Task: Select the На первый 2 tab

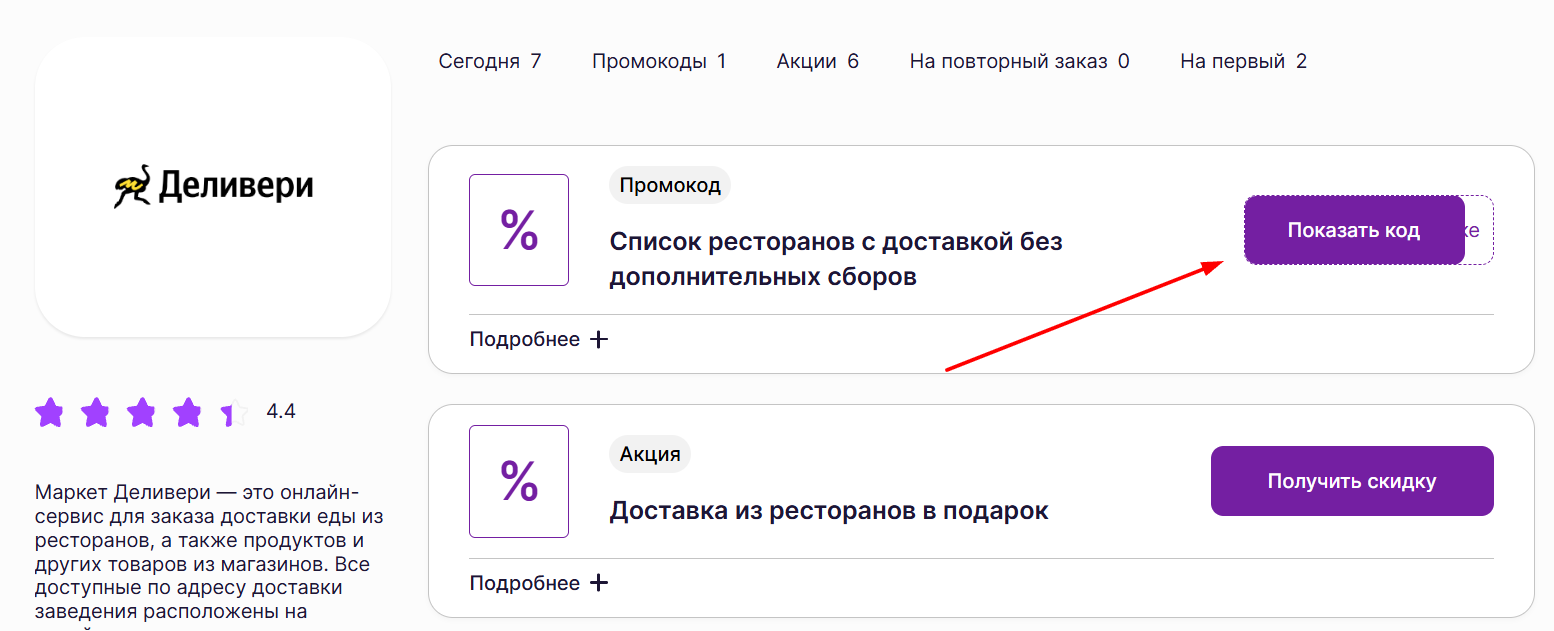Action: point(1242,60)
